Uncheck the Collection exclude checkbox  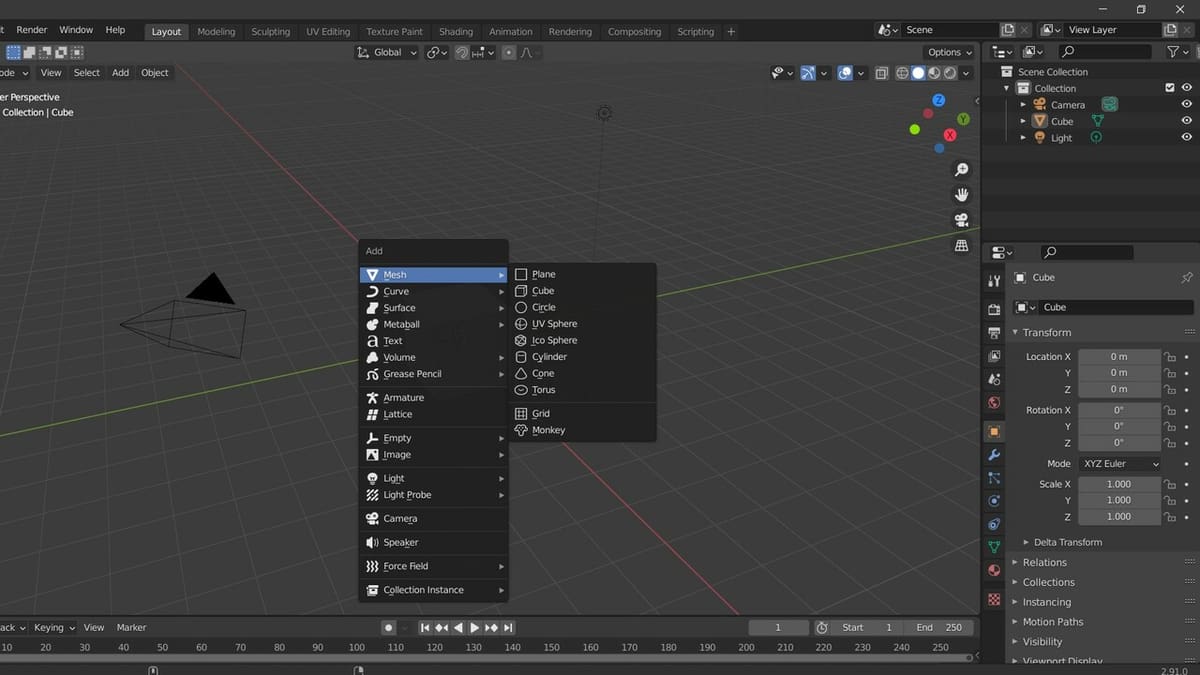tap(1170, 88)
